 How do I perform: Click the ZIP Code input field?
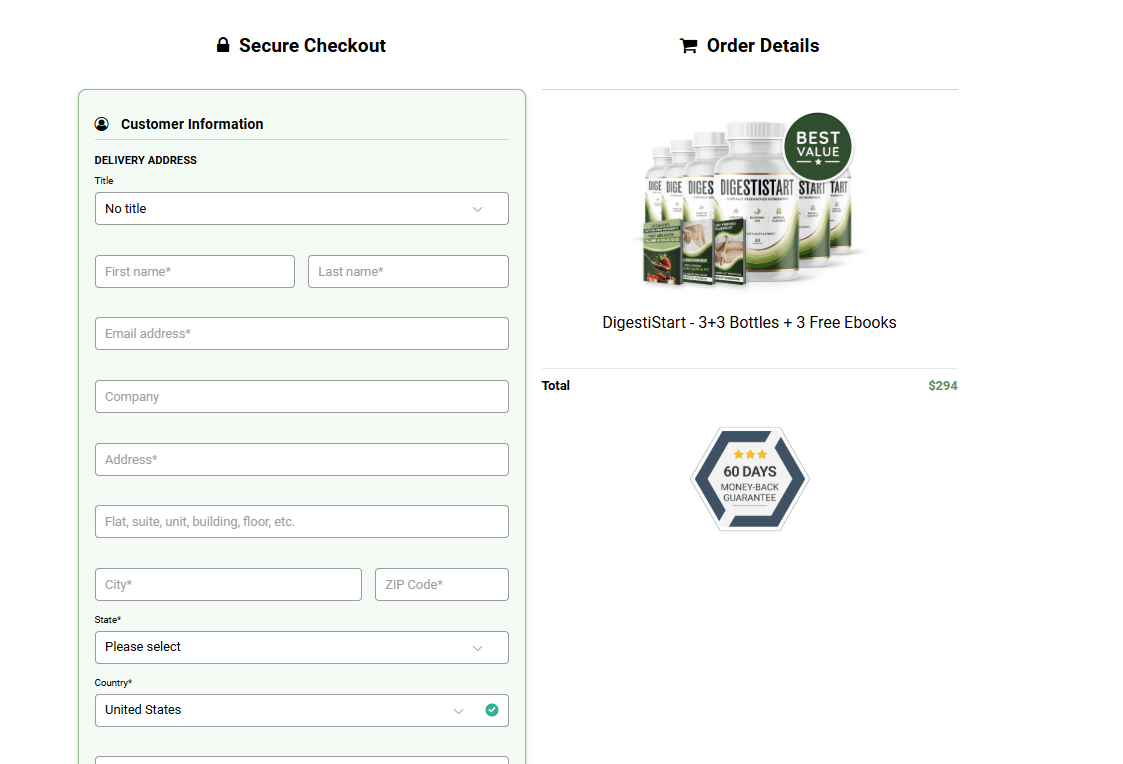[441, 584]
